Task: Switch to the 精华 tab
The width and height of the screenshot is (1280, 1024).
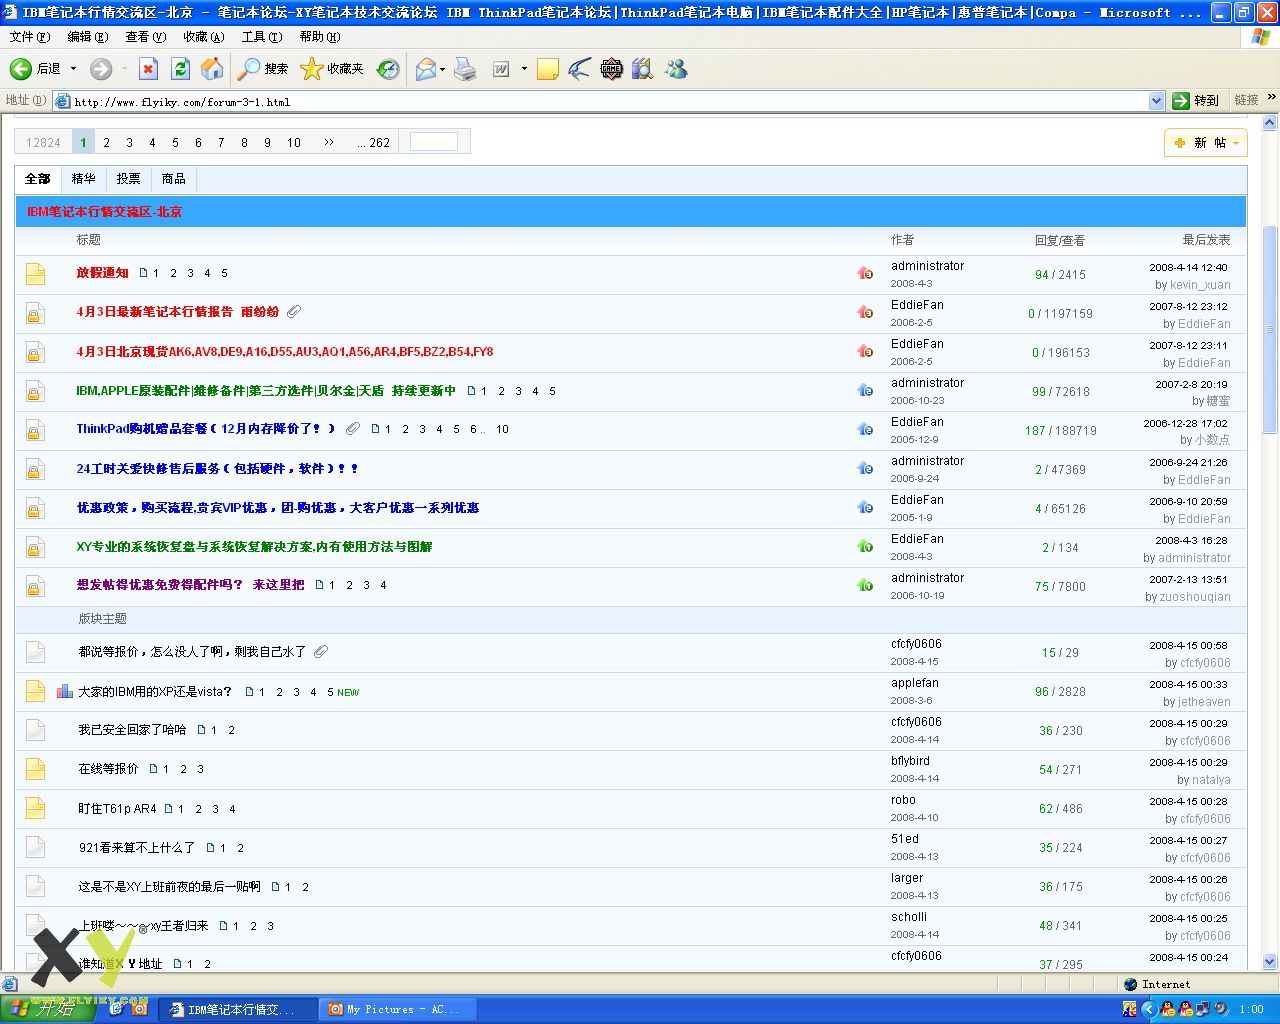Action: 83,179
